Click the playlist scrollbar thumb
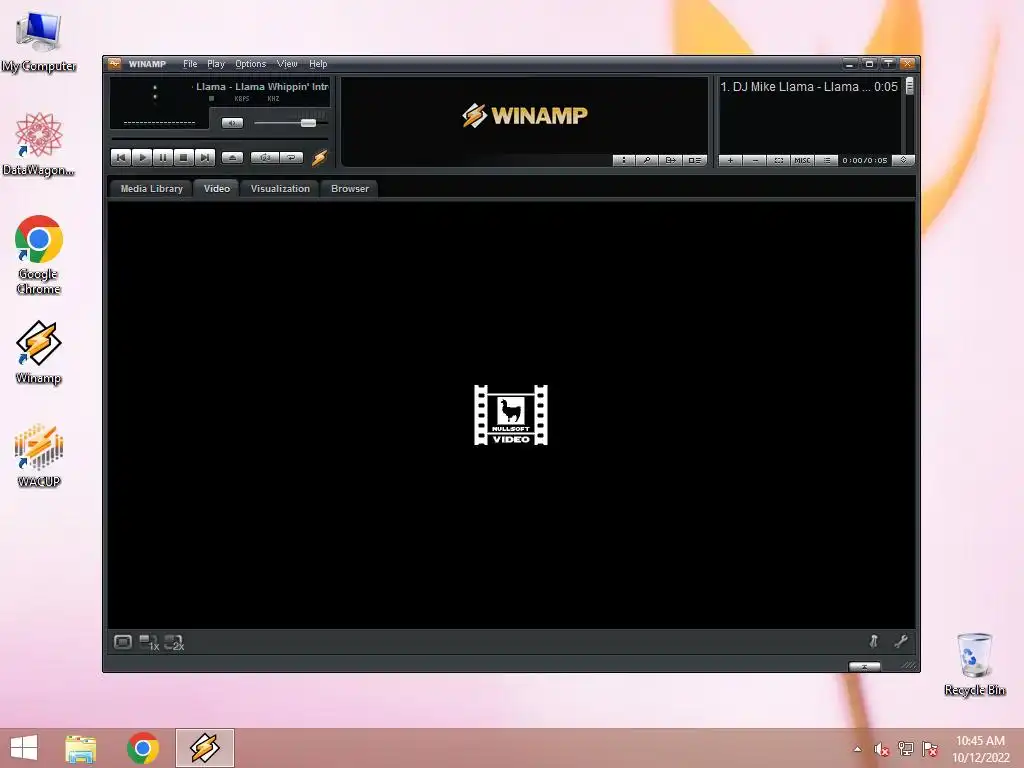1024x768 pixels. pyautogui.click(x=909, y=86)
